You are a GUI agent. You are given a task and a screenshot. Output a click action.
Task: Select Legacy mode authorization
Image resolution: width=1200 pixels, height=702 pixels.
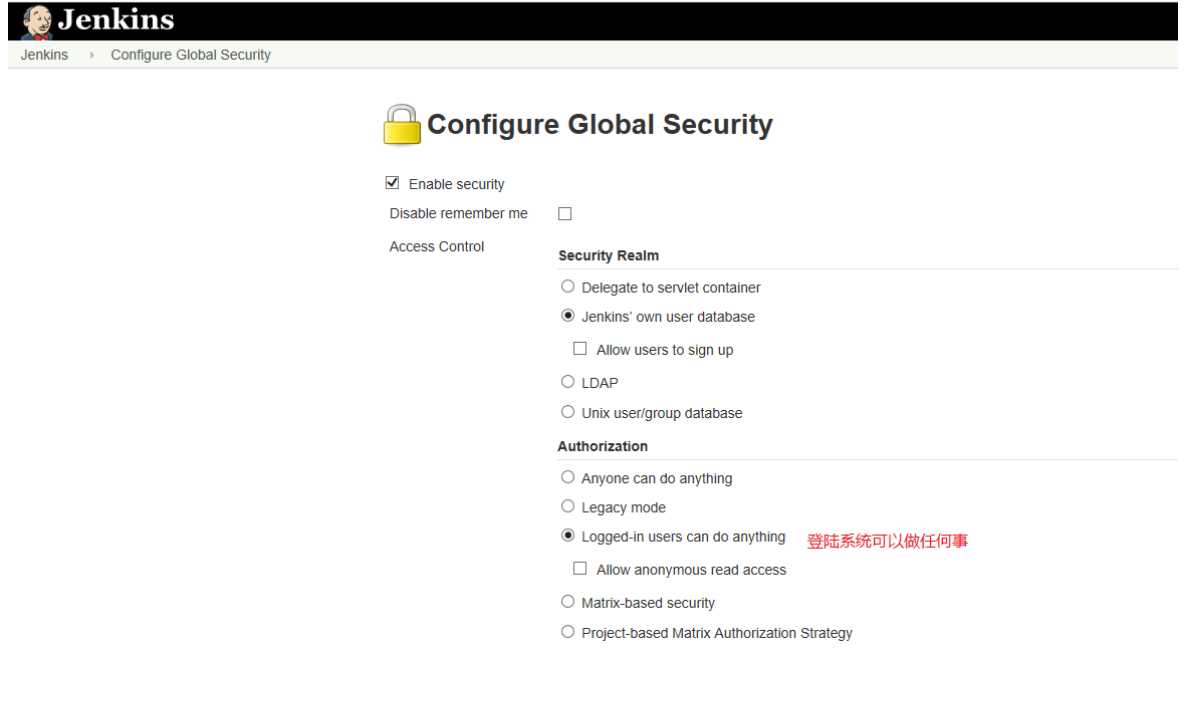pyautogui.click(x=568, y=506)
